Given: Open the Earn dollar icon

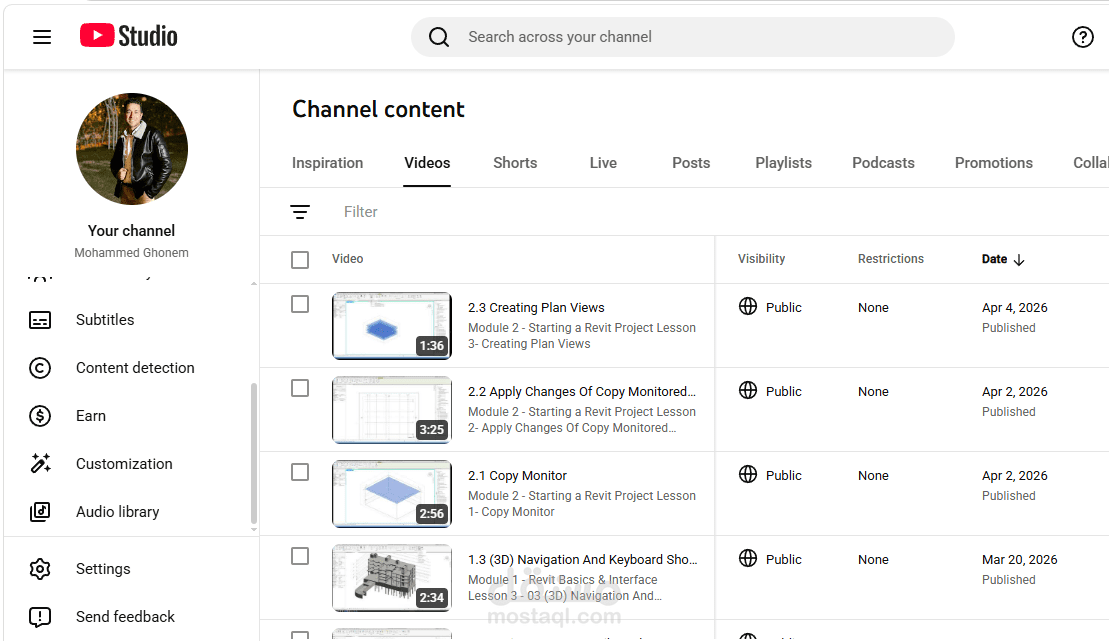Looking at the screenshot, I should (x=40, y=416).
